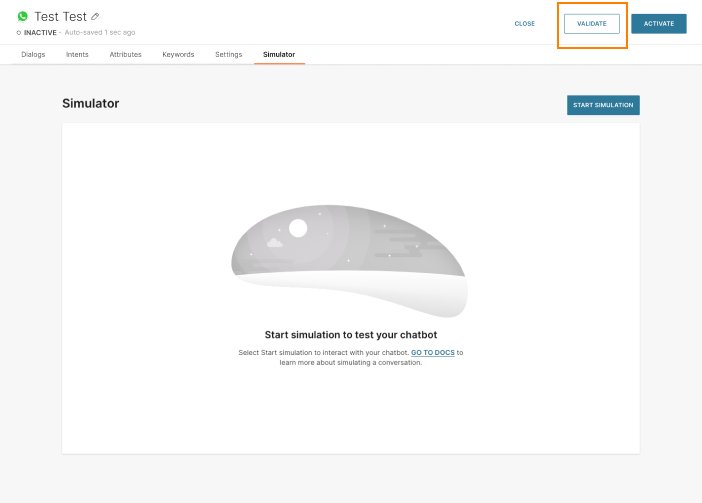This screenshot has width=702, height=503.
Task: Validate the chatbot
Action: [592, 24]
